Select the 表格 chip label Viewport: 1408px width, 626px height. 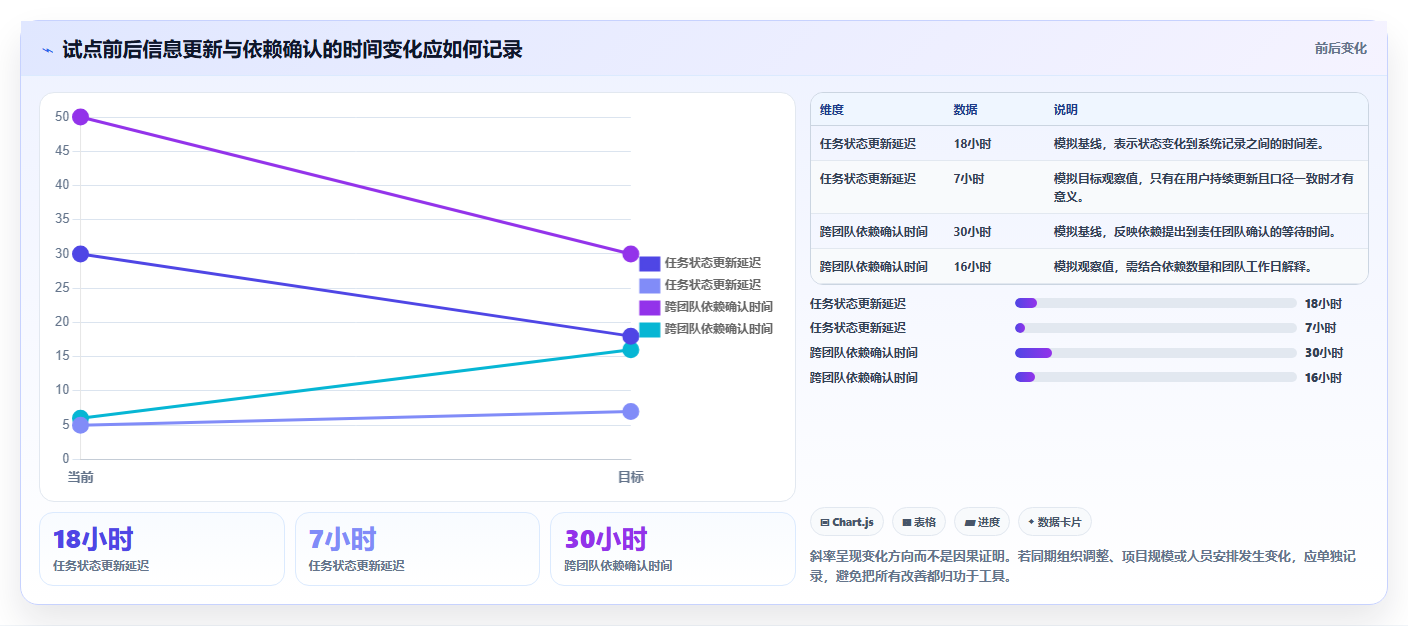925,522
